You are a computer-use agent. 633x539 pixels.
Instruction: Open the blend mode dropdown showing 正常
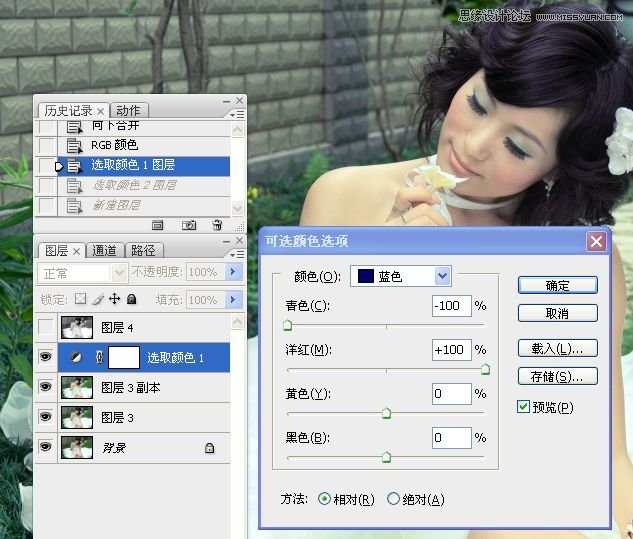click(83, 273)
